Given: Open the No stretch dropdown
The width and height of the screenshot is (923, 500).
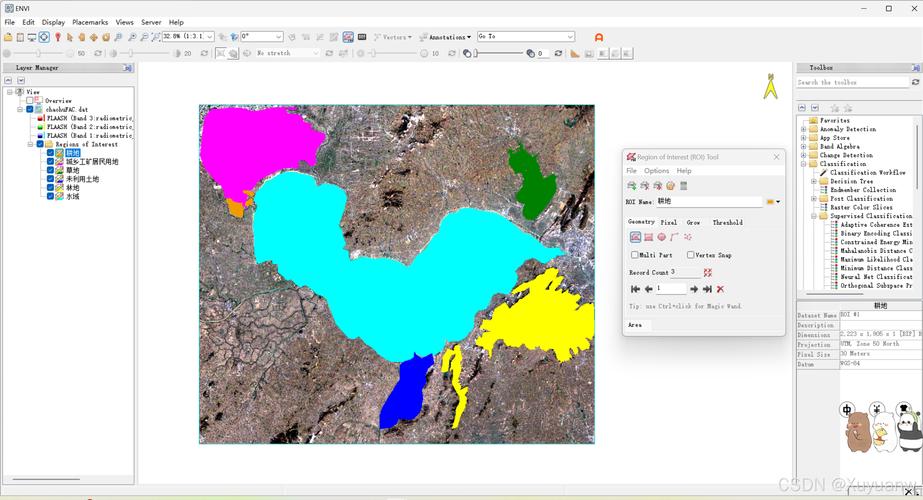Looking at the screenshot, I should [x=288, y=53].
